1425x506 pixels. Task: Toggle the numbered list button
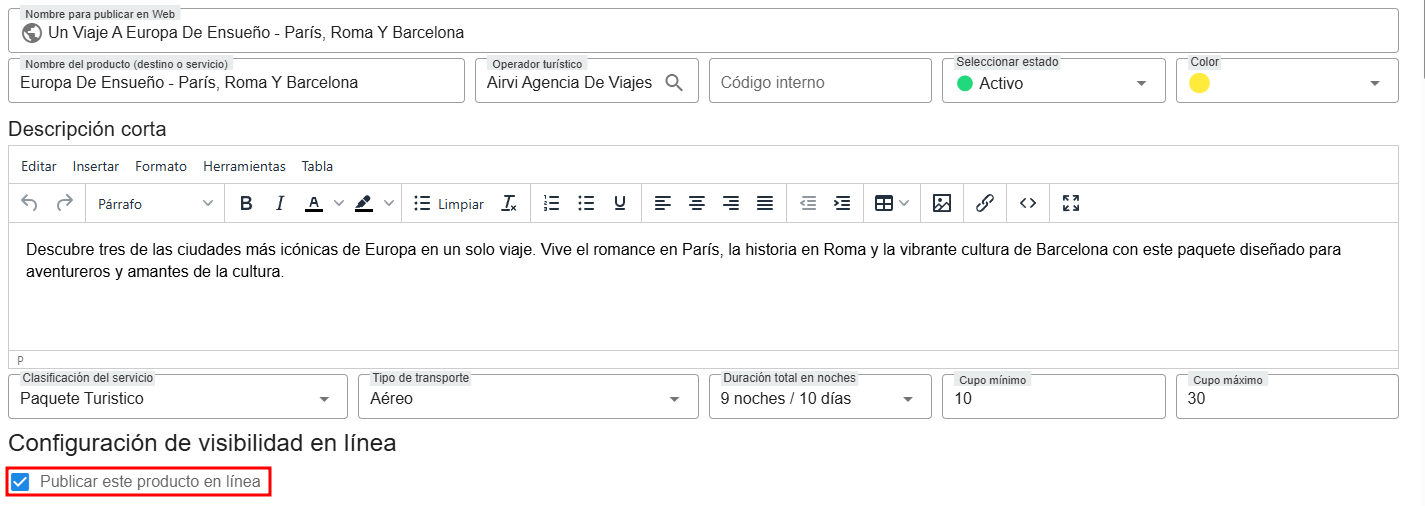click(x=552, y=203)
